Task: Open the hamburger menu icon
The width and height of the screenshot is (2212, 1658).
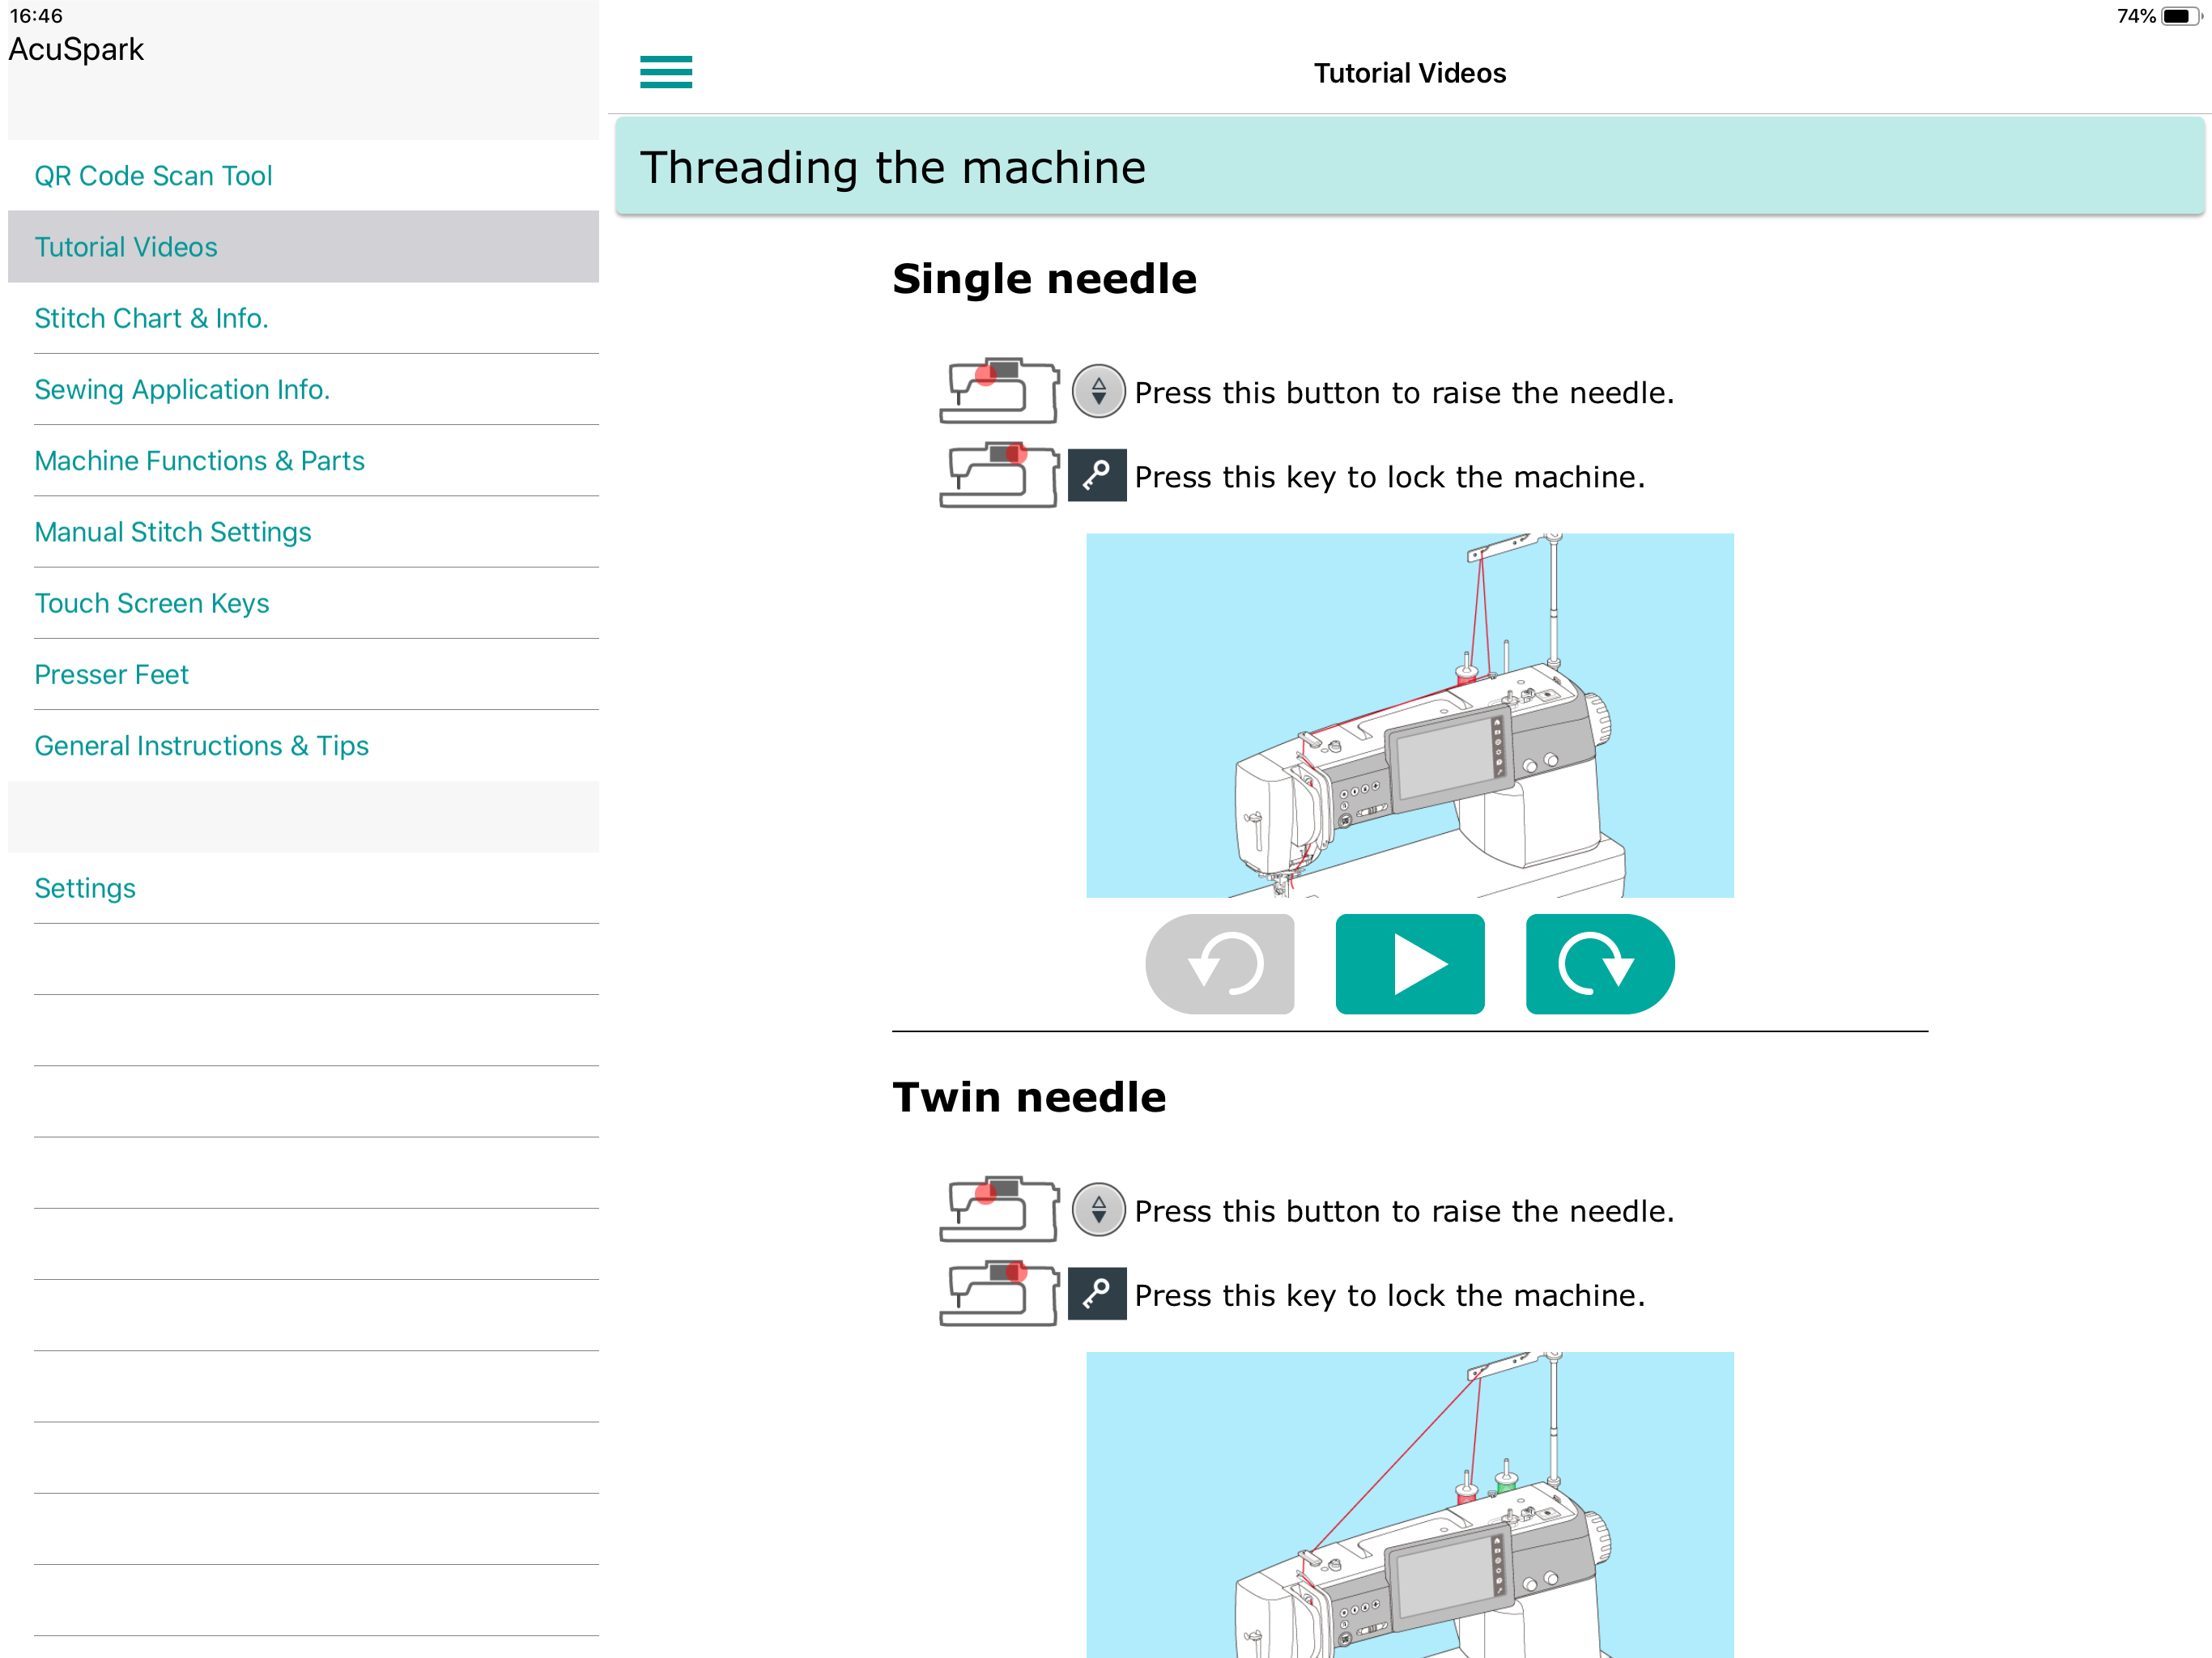Action: coord(666,72)
